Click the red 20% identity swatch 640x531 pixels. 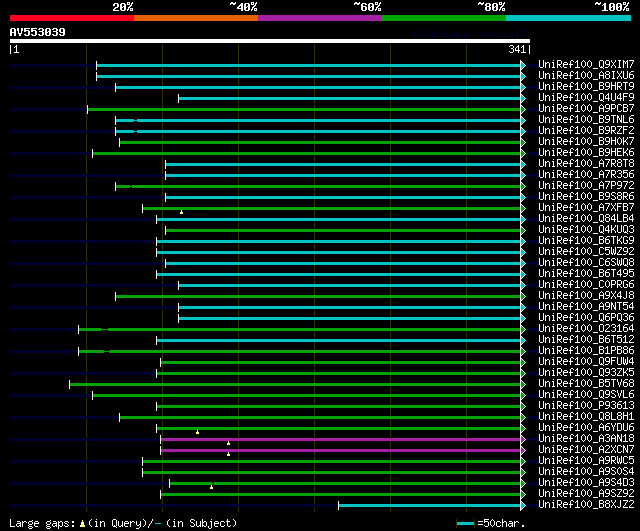click(72, 18)
